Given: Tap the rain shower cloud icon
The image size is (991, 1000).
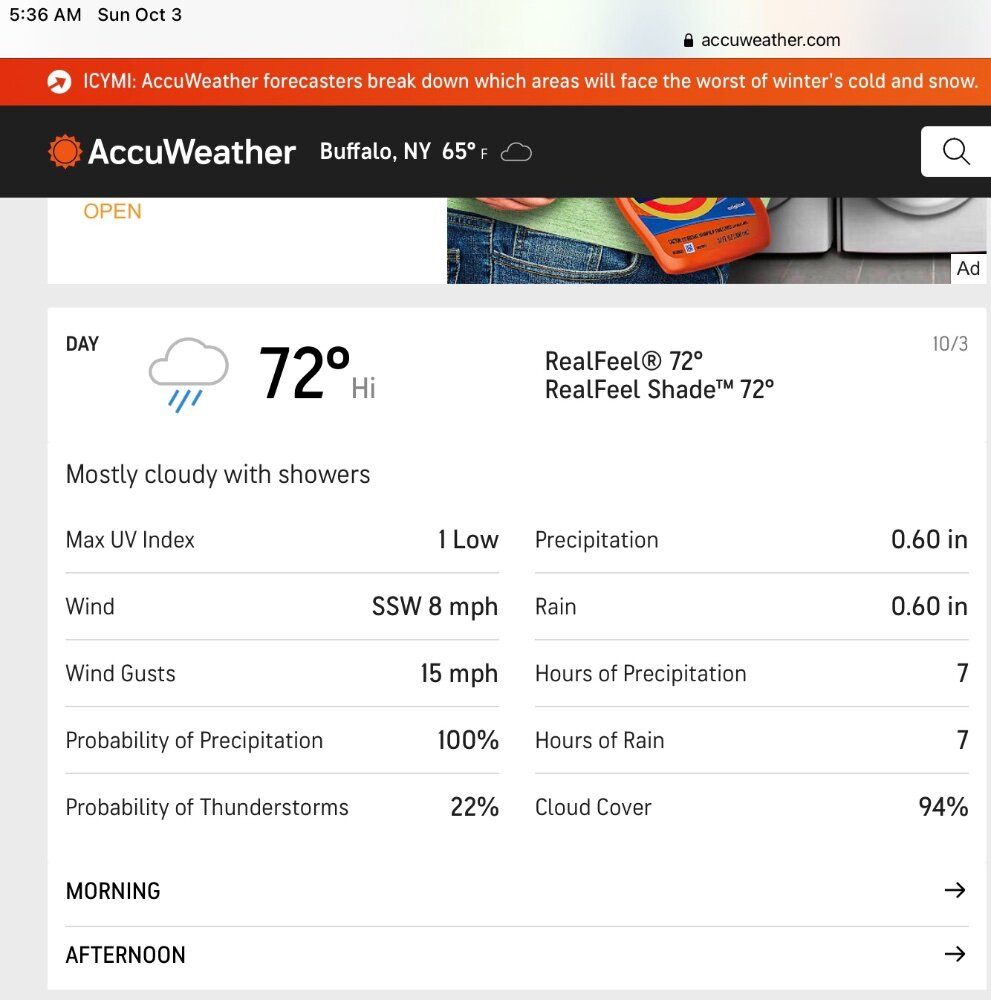Looking at the screenshot, I should click(188, 374).
